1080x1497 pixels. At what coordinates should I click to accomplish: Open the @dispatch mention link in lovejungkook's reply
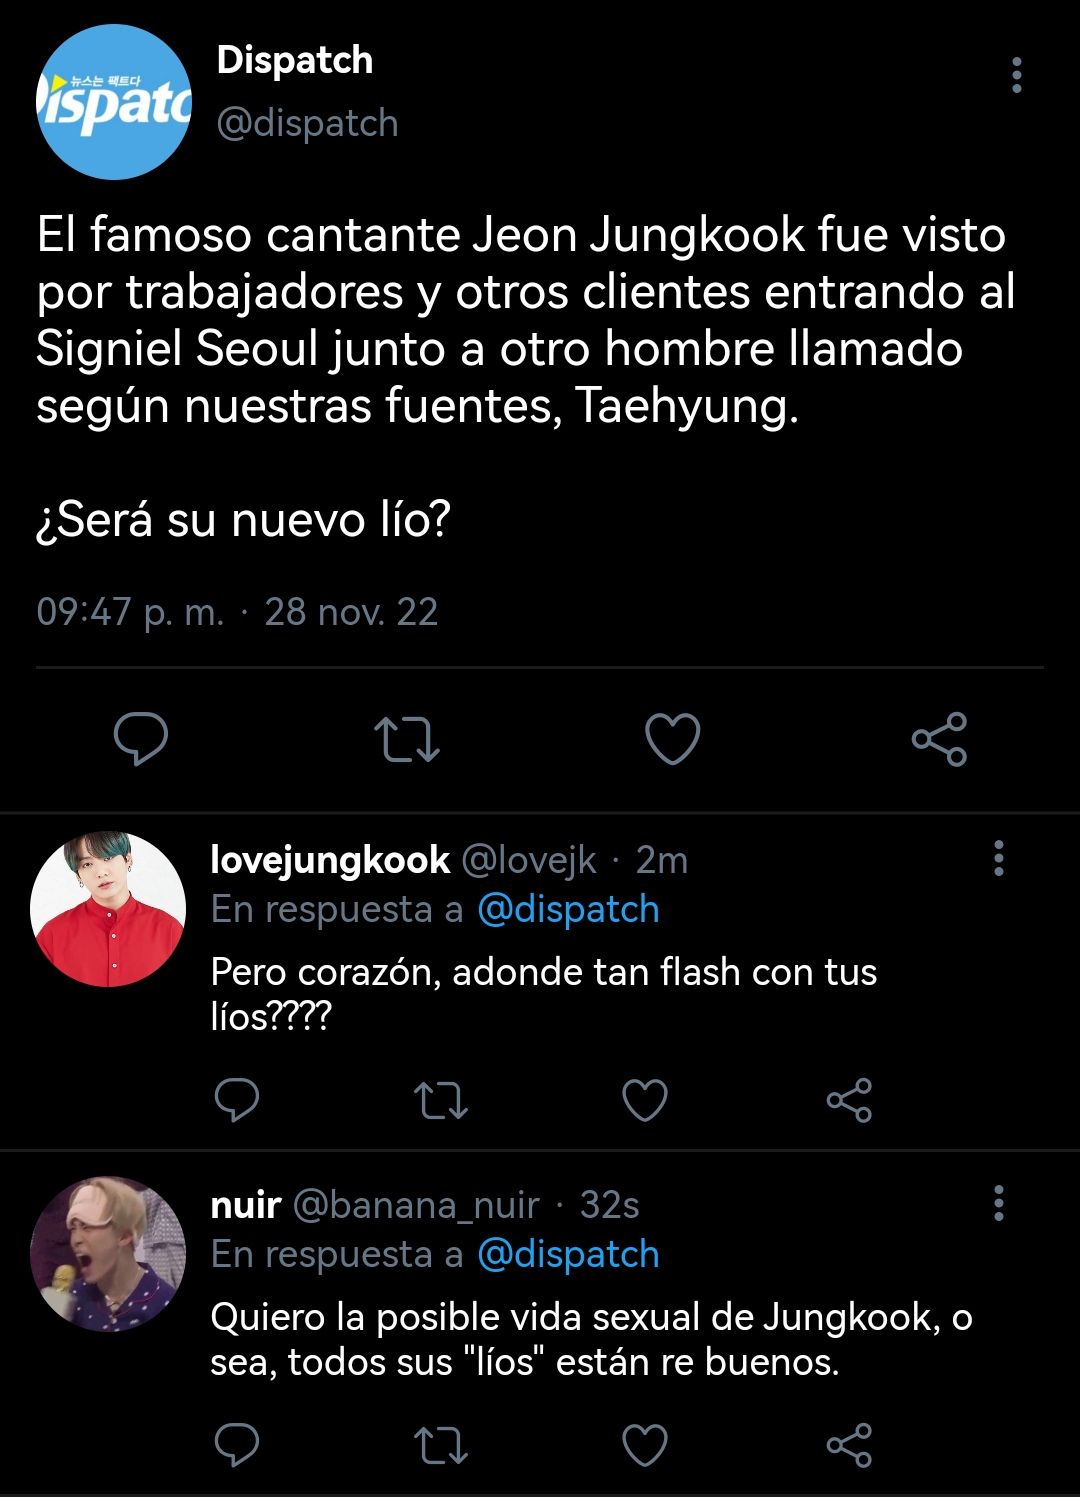(x=568, y=910)
